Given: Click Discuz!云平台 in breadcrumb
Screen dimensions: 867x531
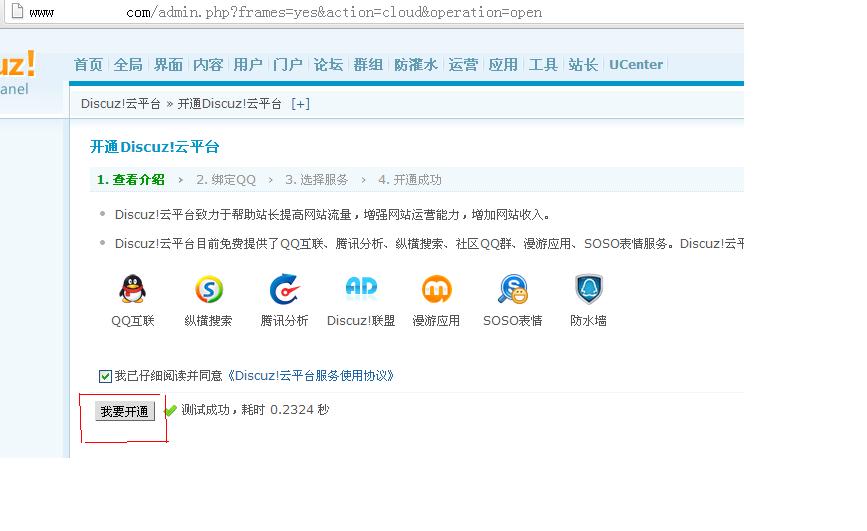Looking at the screenshot, I should point(121,104).
